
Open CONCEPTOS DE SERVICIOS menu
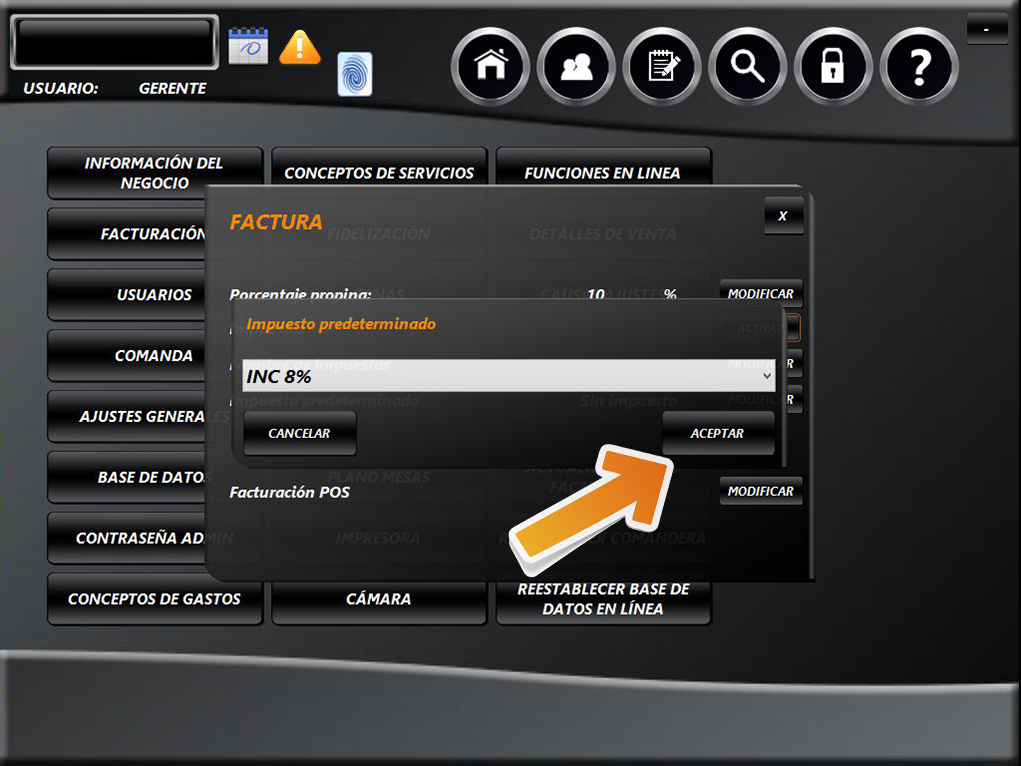pyautogui.click(x=379, y=173)
